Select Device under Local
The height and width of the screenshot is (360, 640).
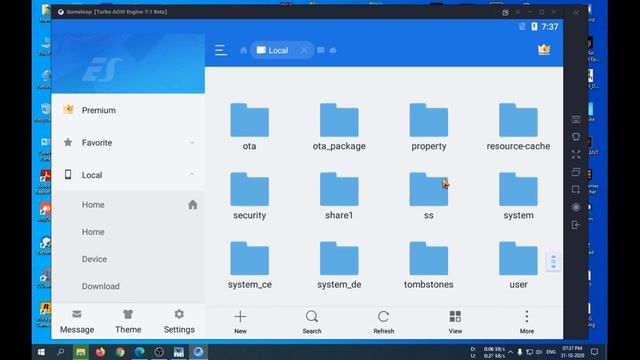pyautogui.click(x=128, y=259)
